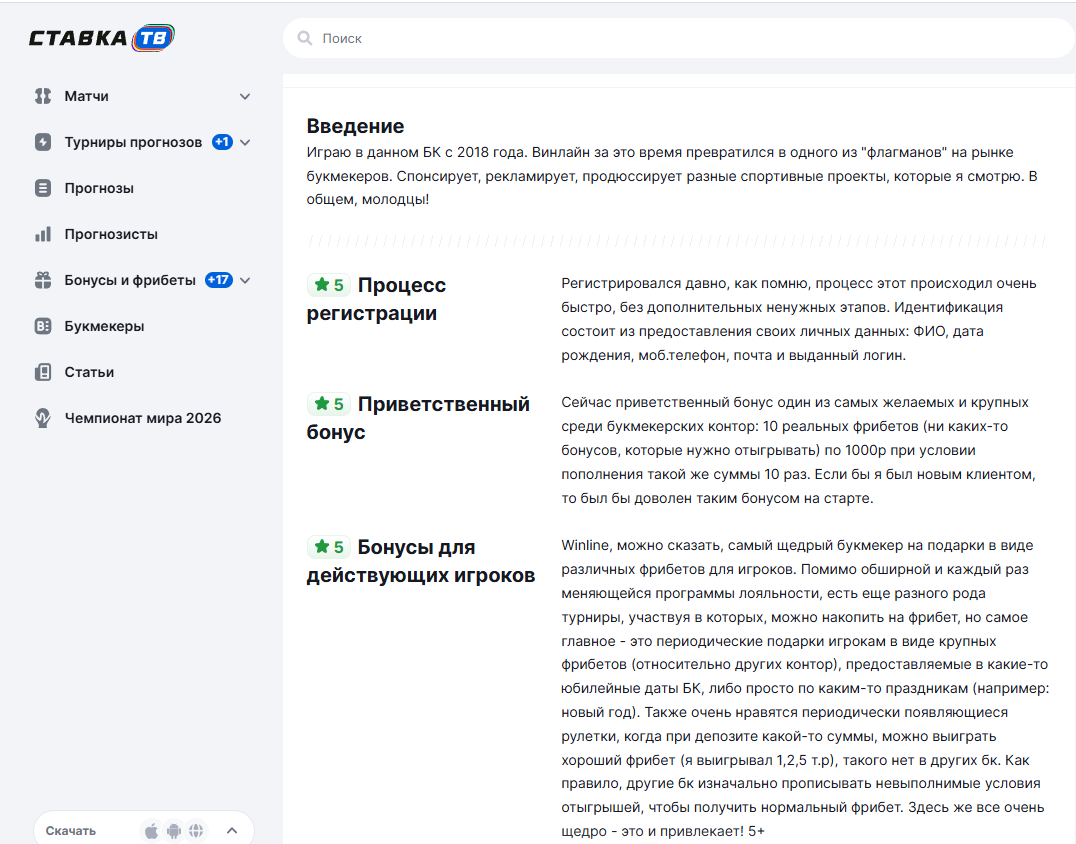Screen dimensions: 1076x844
Task: Select the Apple iOS download icon
Action: point(152,831)
